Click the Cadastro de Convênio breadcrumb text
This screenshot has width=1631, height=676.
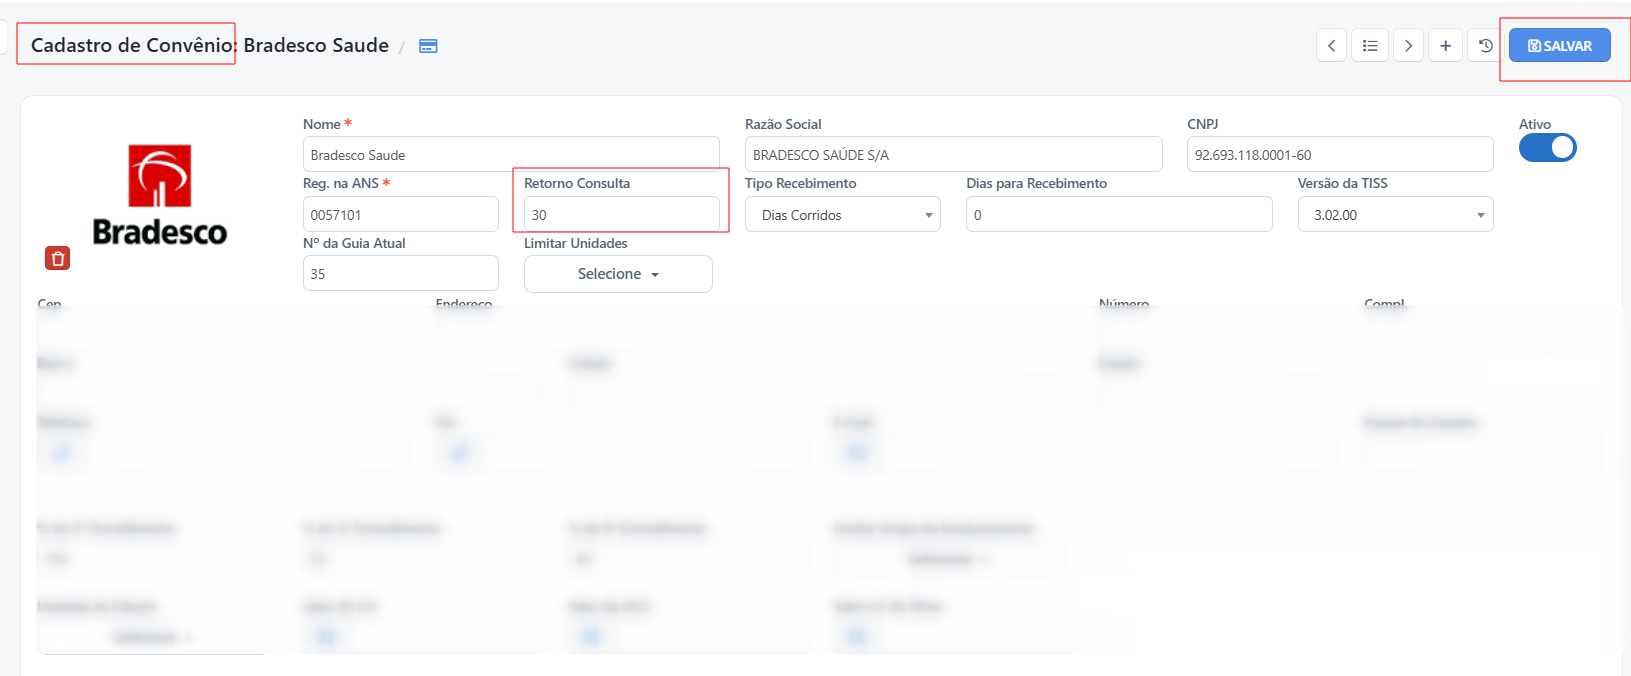point(133,45)
